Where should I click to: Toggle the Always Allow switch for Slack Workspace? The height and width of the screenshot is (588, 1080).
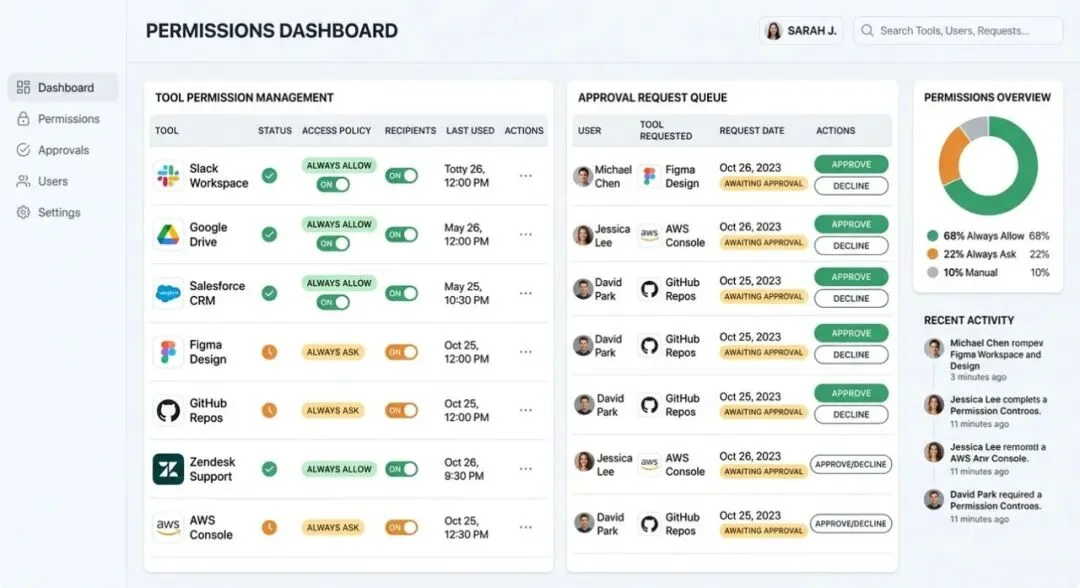(x=333, y=185)
